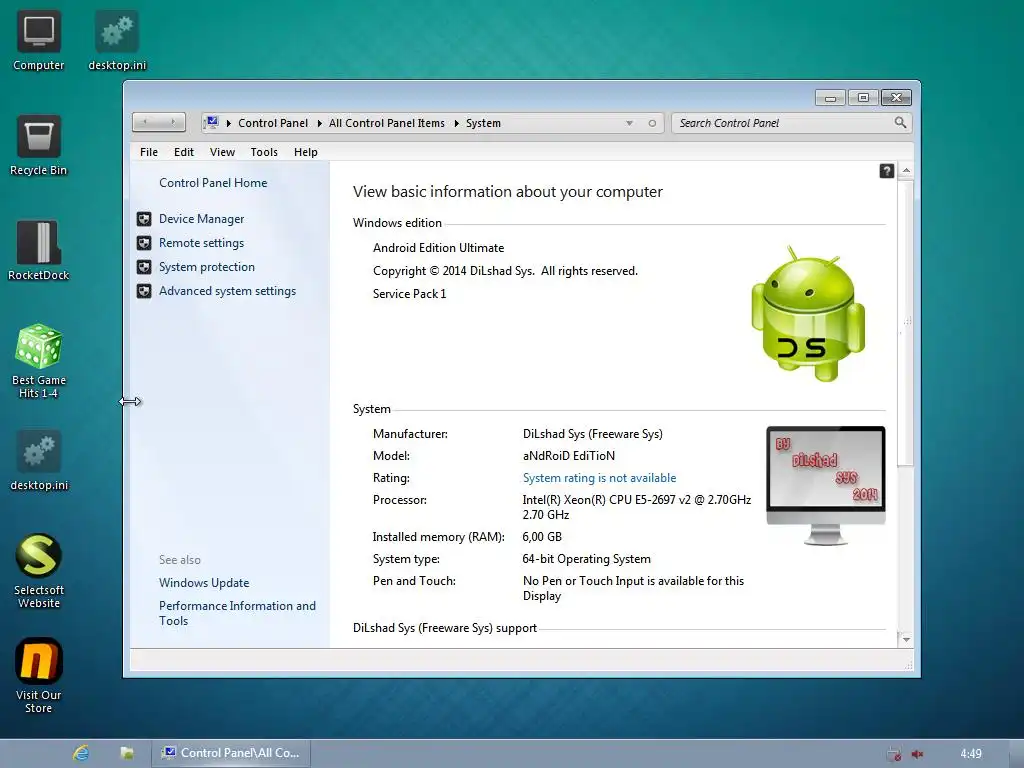
Task: Click All Control Panel Items breadcrumb
Action: 387,123
